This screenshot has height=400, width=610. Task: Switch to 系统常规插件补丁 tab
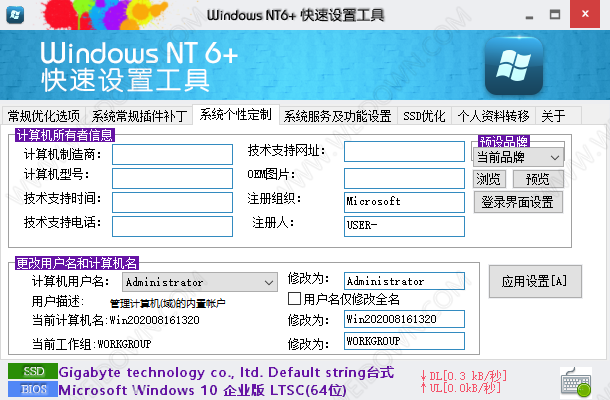point(139,116)
